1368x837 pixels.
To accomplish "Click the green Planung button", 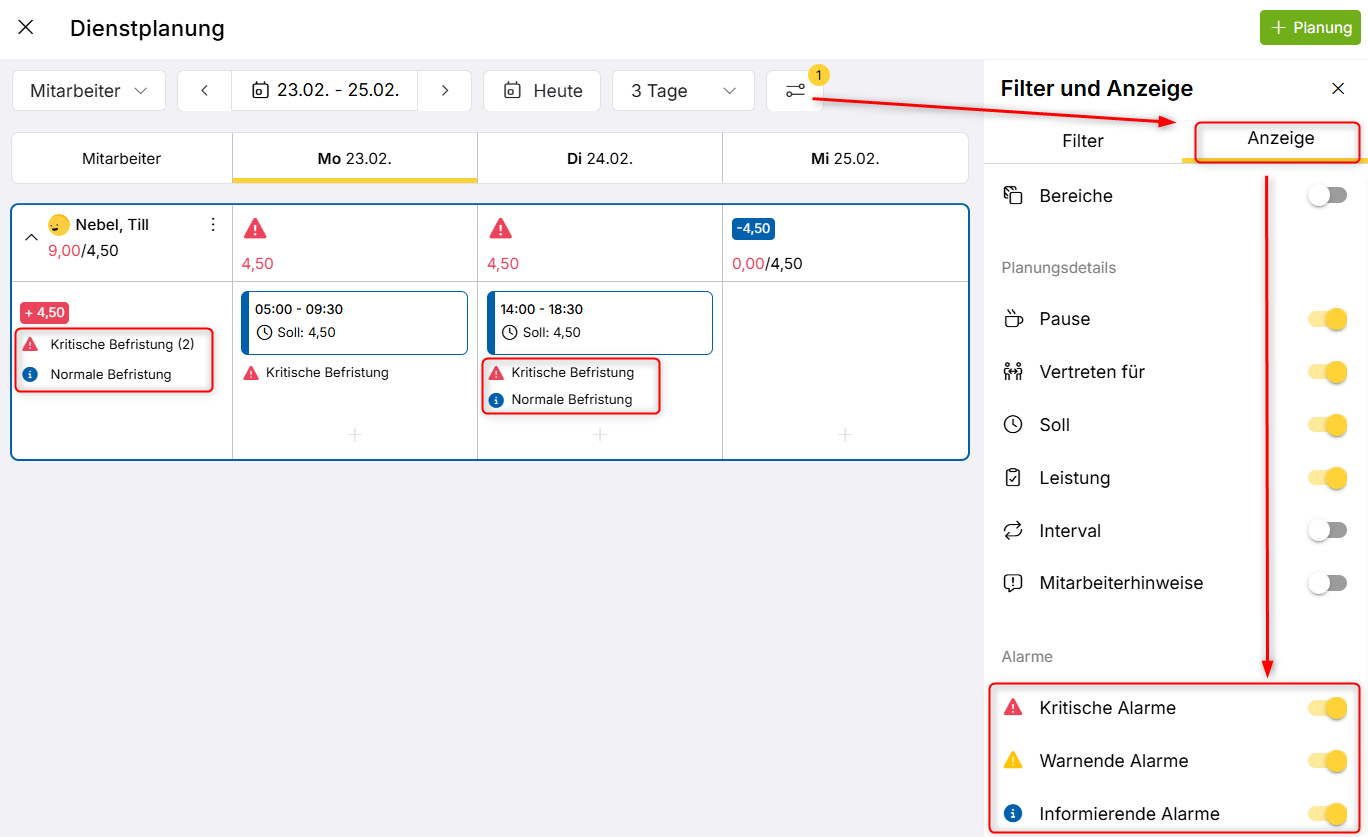I will tap(1310, 28).
